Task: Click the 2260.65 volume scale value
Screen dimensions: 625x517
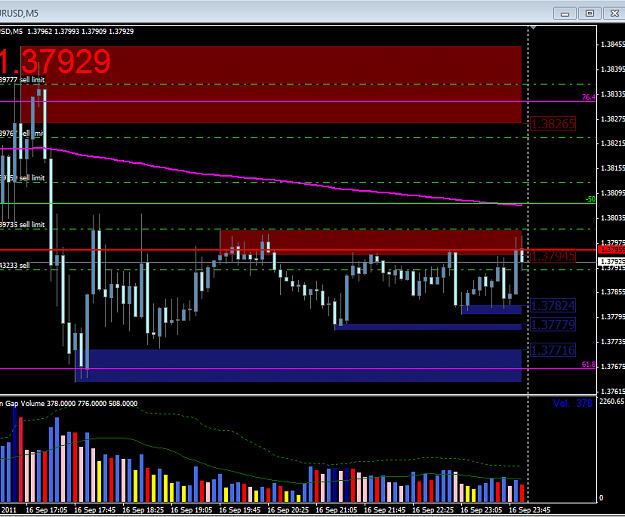Action: 612,401
